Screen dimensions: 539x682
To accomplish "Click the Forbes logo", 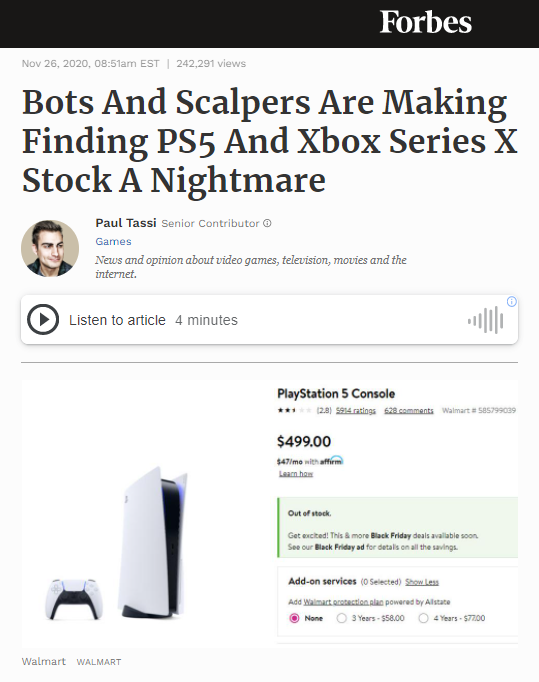I will pos(425,22).
